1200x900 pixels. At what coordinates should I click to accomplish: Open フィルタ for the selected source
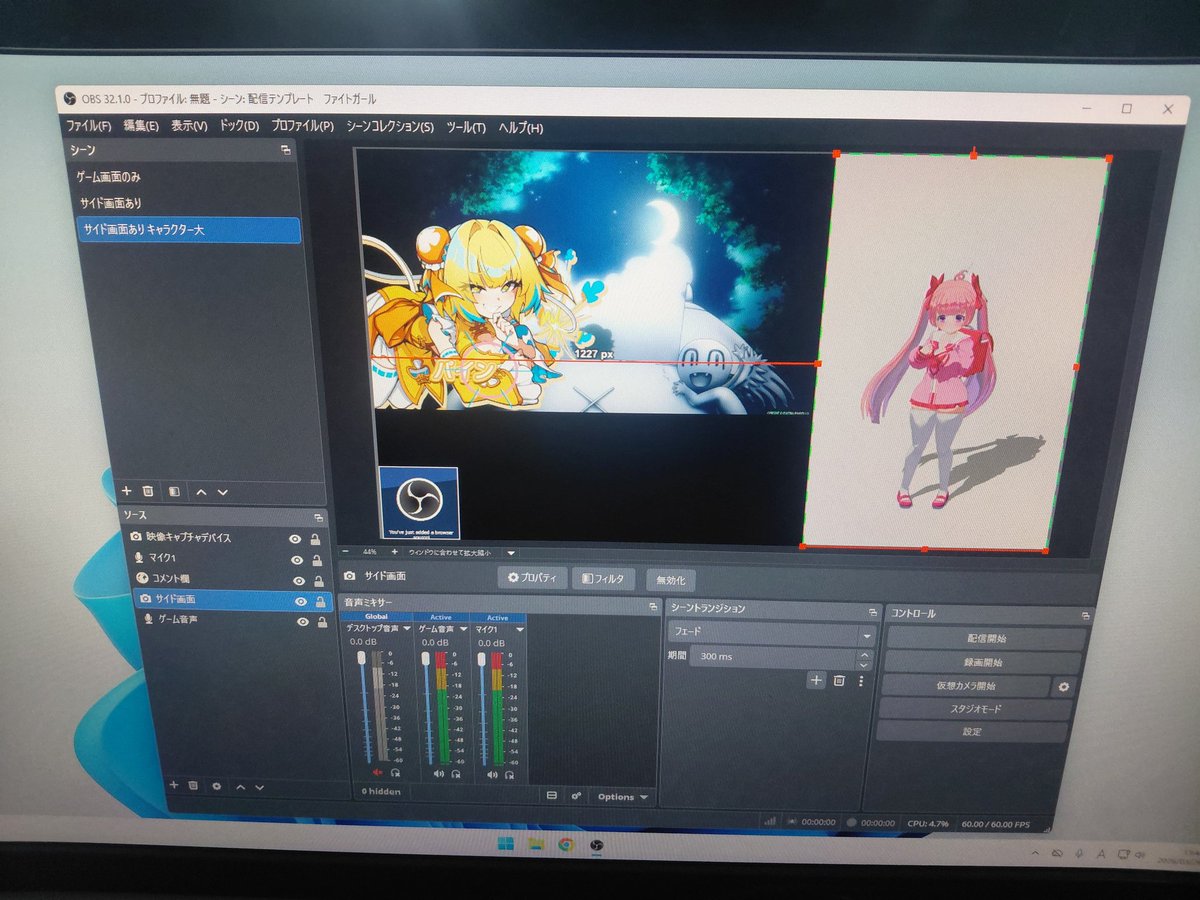click(605, 579)
